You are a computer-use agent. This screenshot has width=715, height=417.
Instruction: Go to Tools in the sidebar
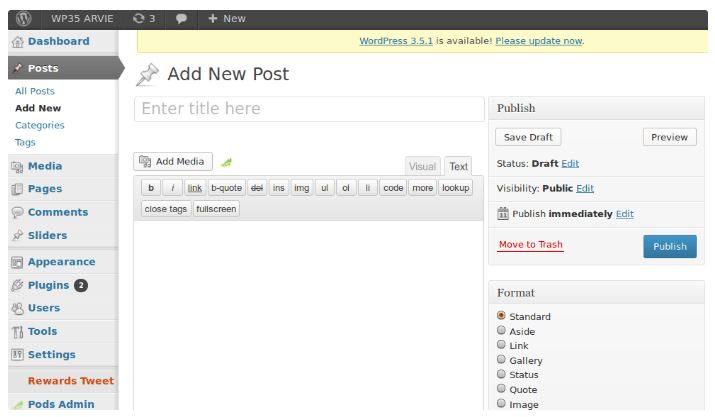pyautogui.click(x=42, y=331)
